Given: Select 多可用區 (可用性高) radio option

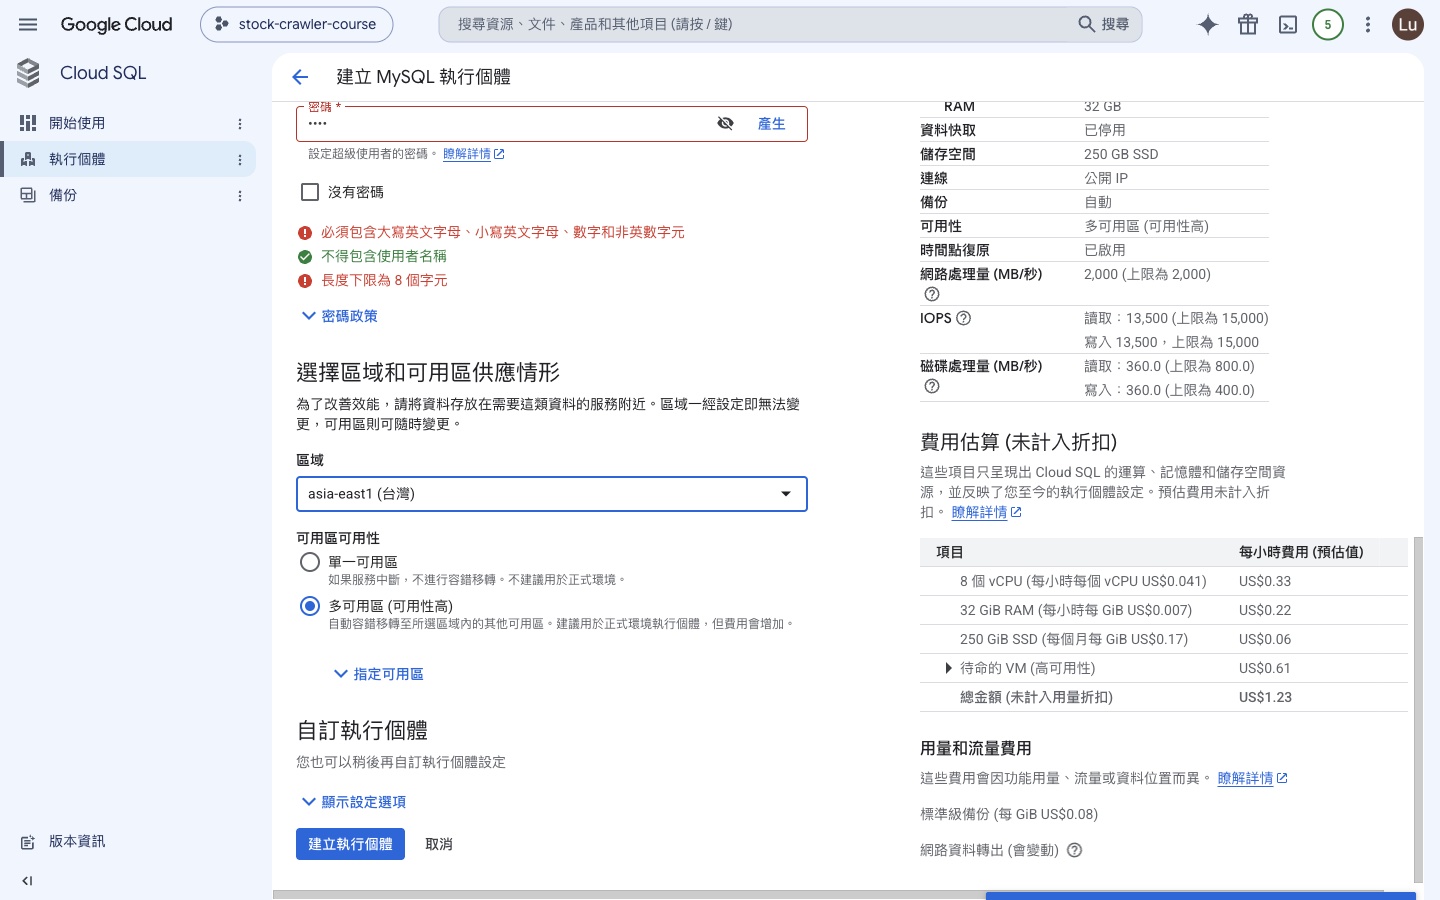Looking at the screenshot, I should 310,606.
